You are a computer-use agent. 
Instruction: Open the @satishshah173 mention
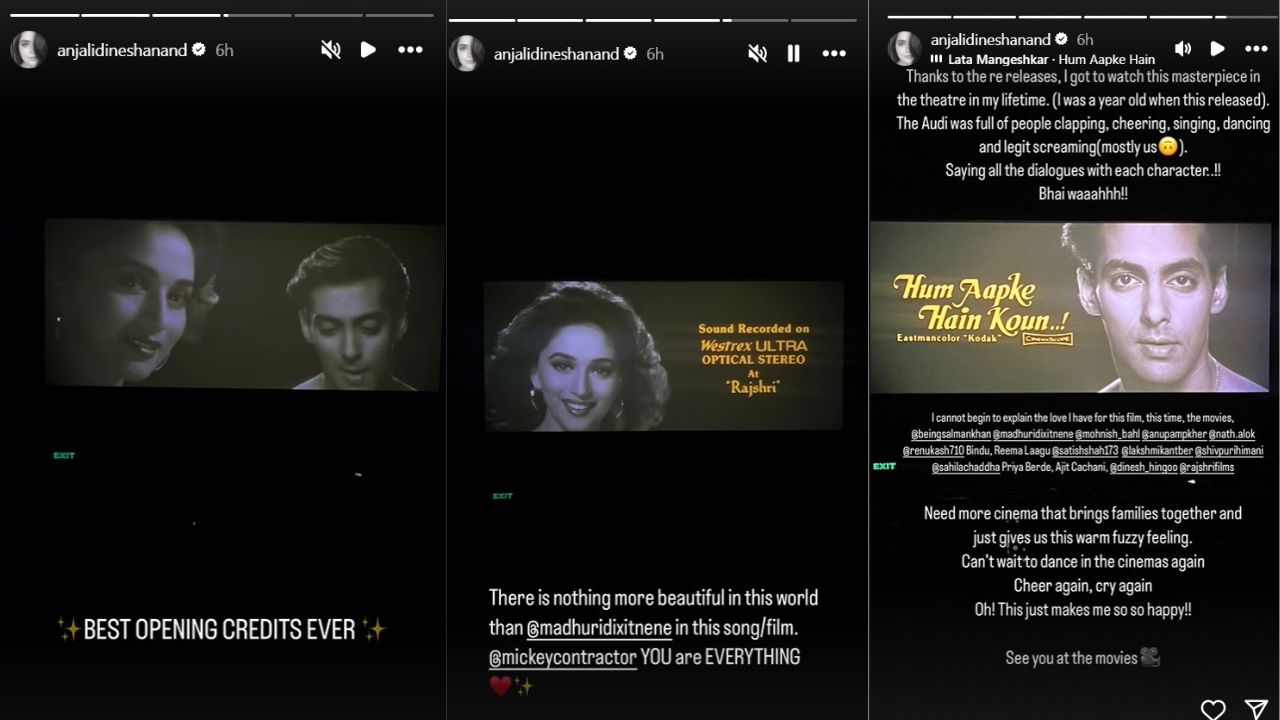(x=1087, y=451)
